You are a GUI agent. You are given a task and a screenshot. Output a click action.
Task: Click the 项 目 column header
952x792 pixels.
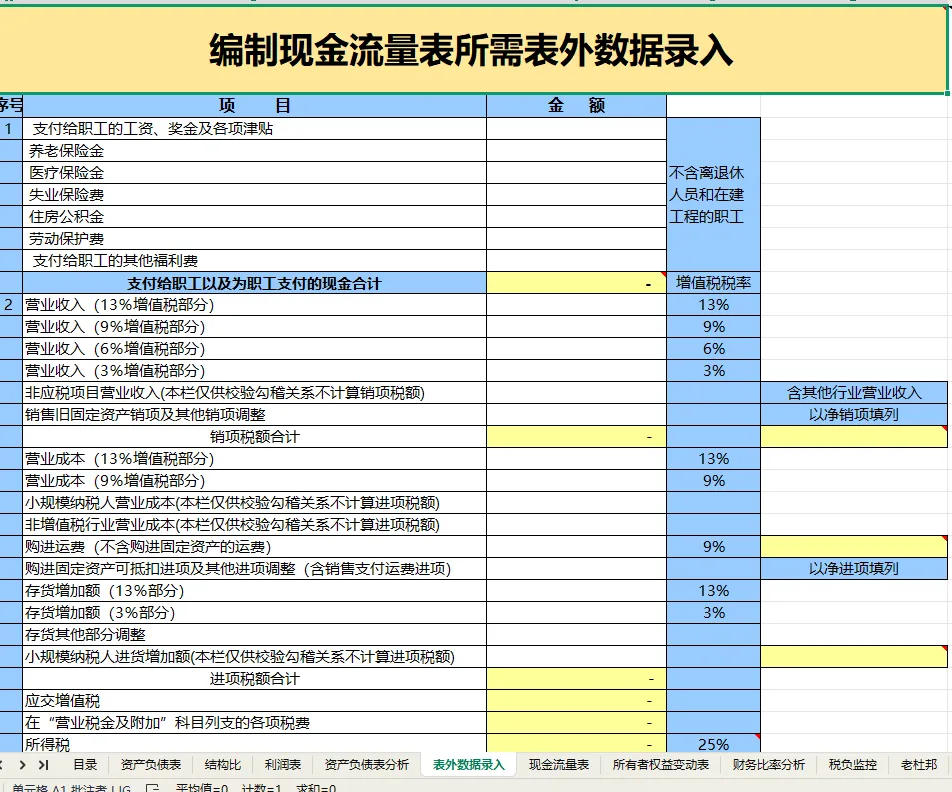tap(254, 106)
